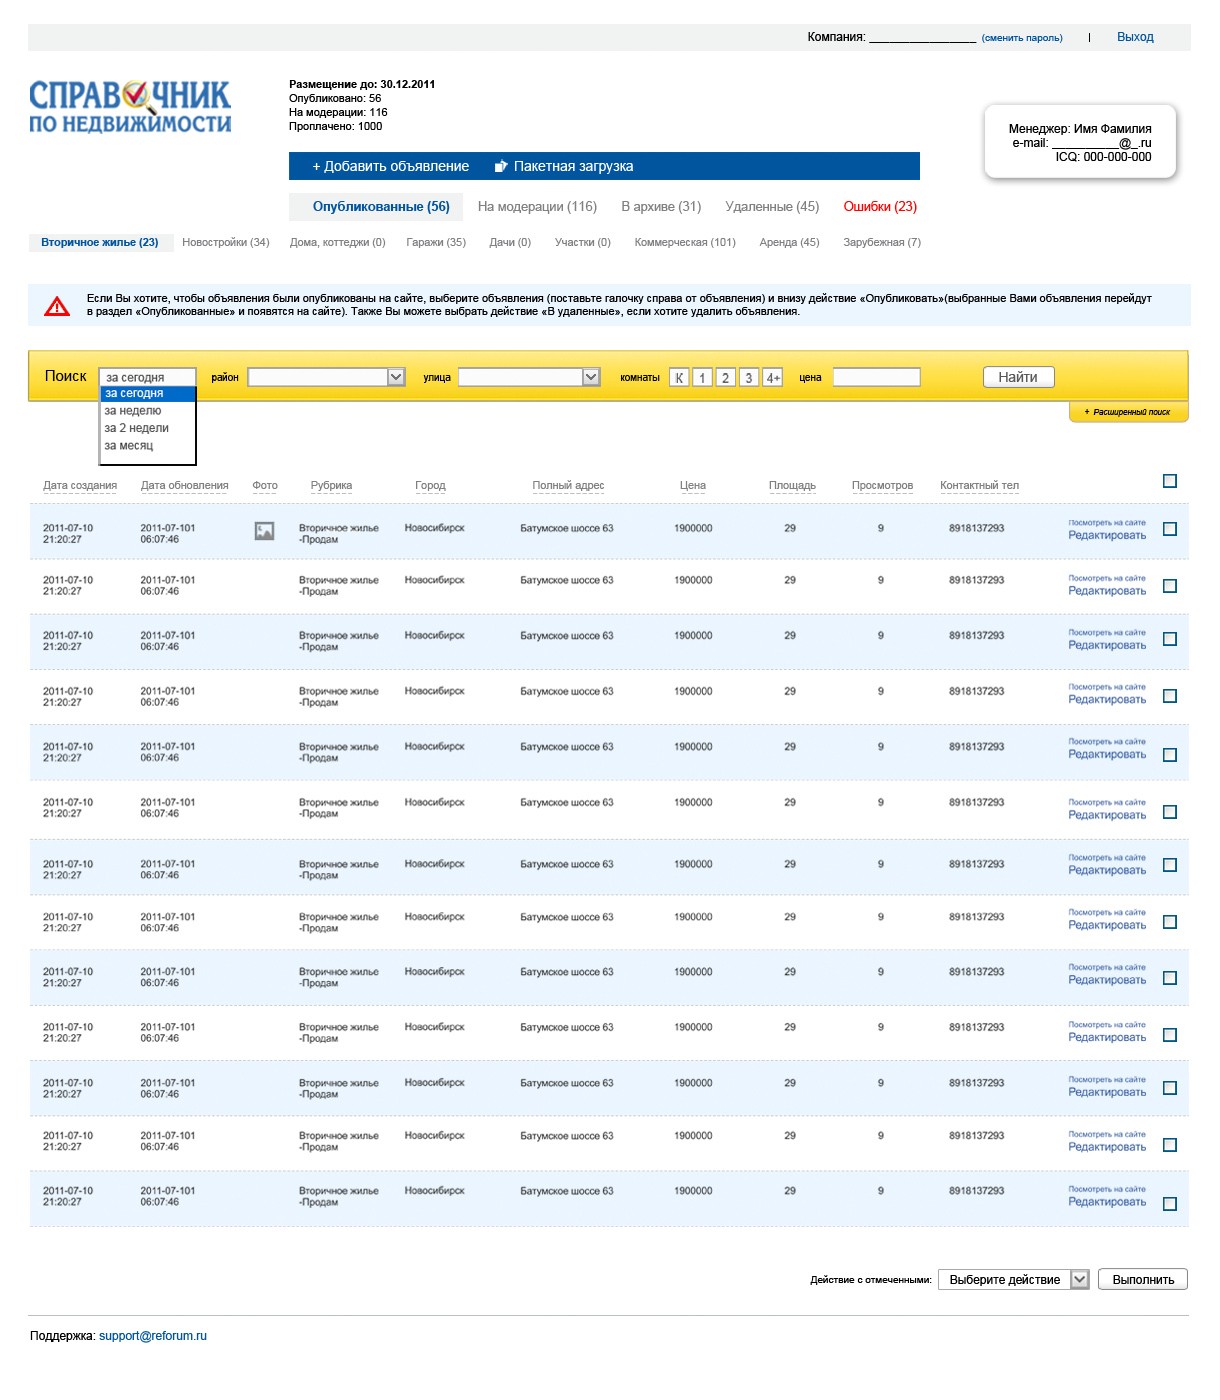1220x1400 pixels.
Task: Open the улица dropdown
Action: point(529,377)
